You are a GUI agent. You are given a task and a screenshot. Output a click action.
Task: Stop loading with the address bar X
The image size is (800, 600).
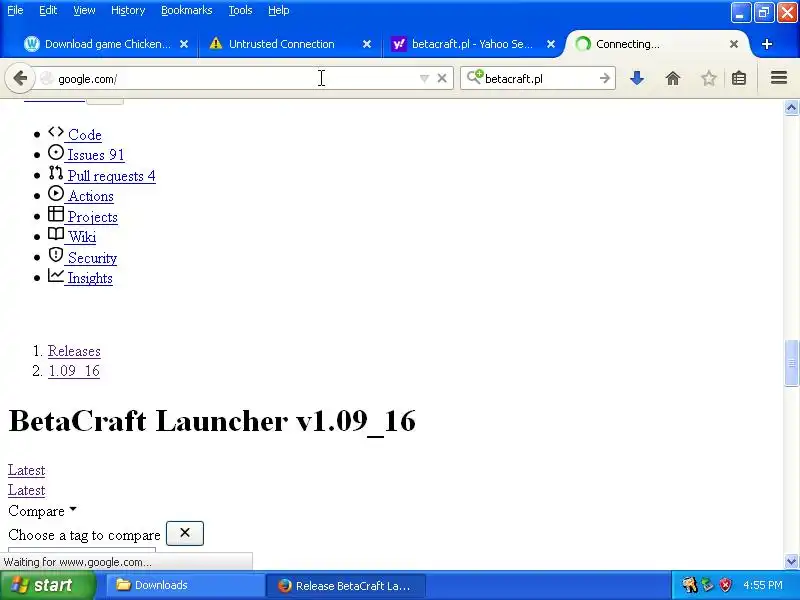[442, 79]
